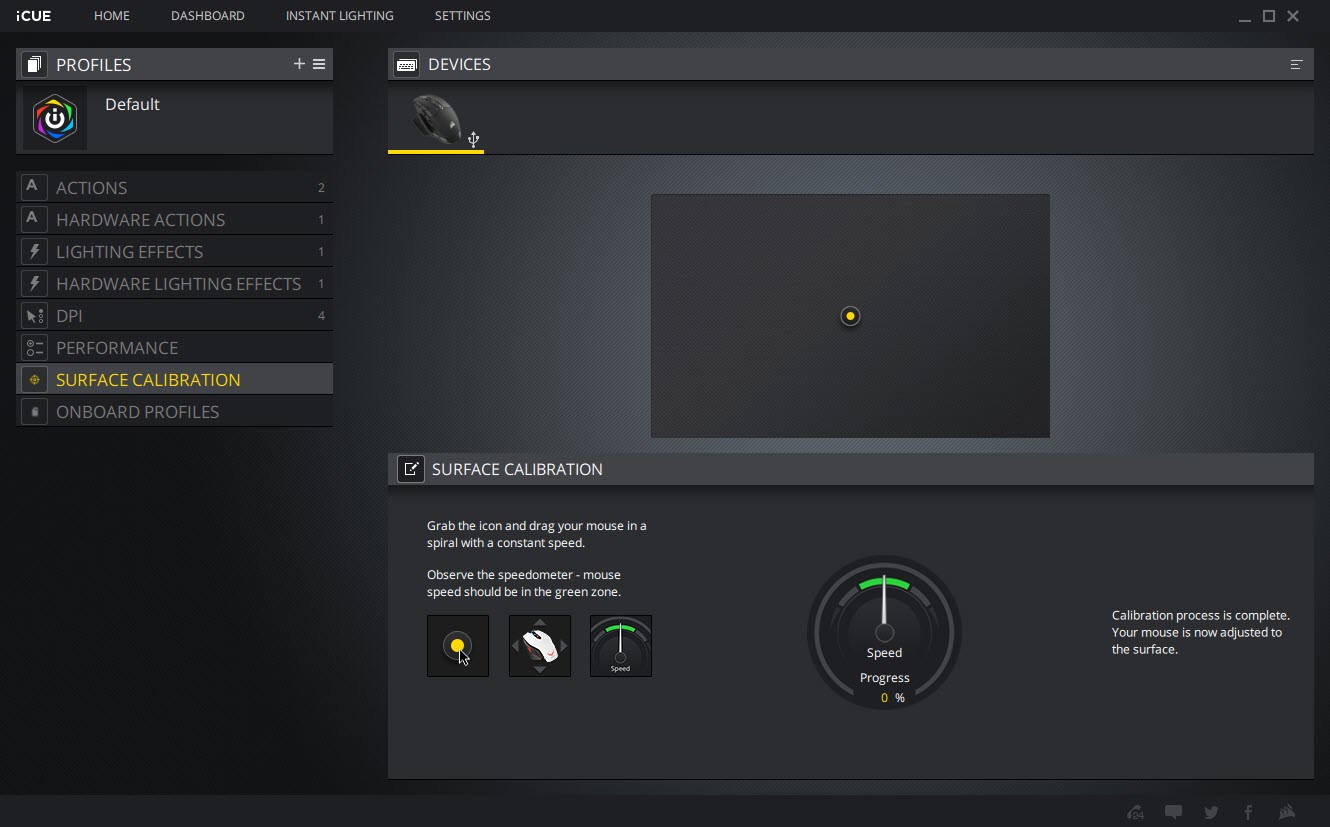Click the Actions letter-A icon
The width and height of the screenshot is (1330, 827).
click(34, 187)
